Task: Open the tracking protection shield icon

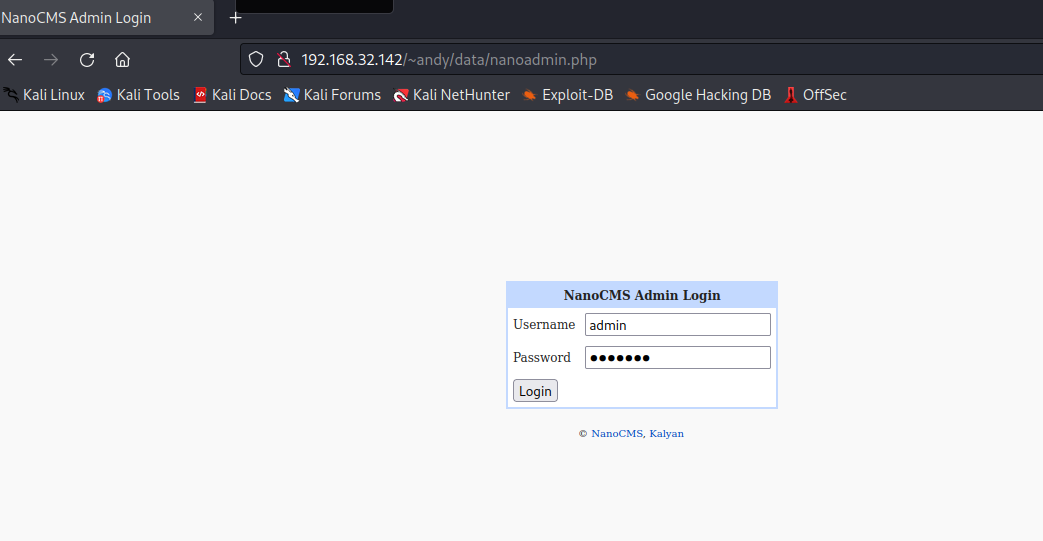Action: pos(256,59)
